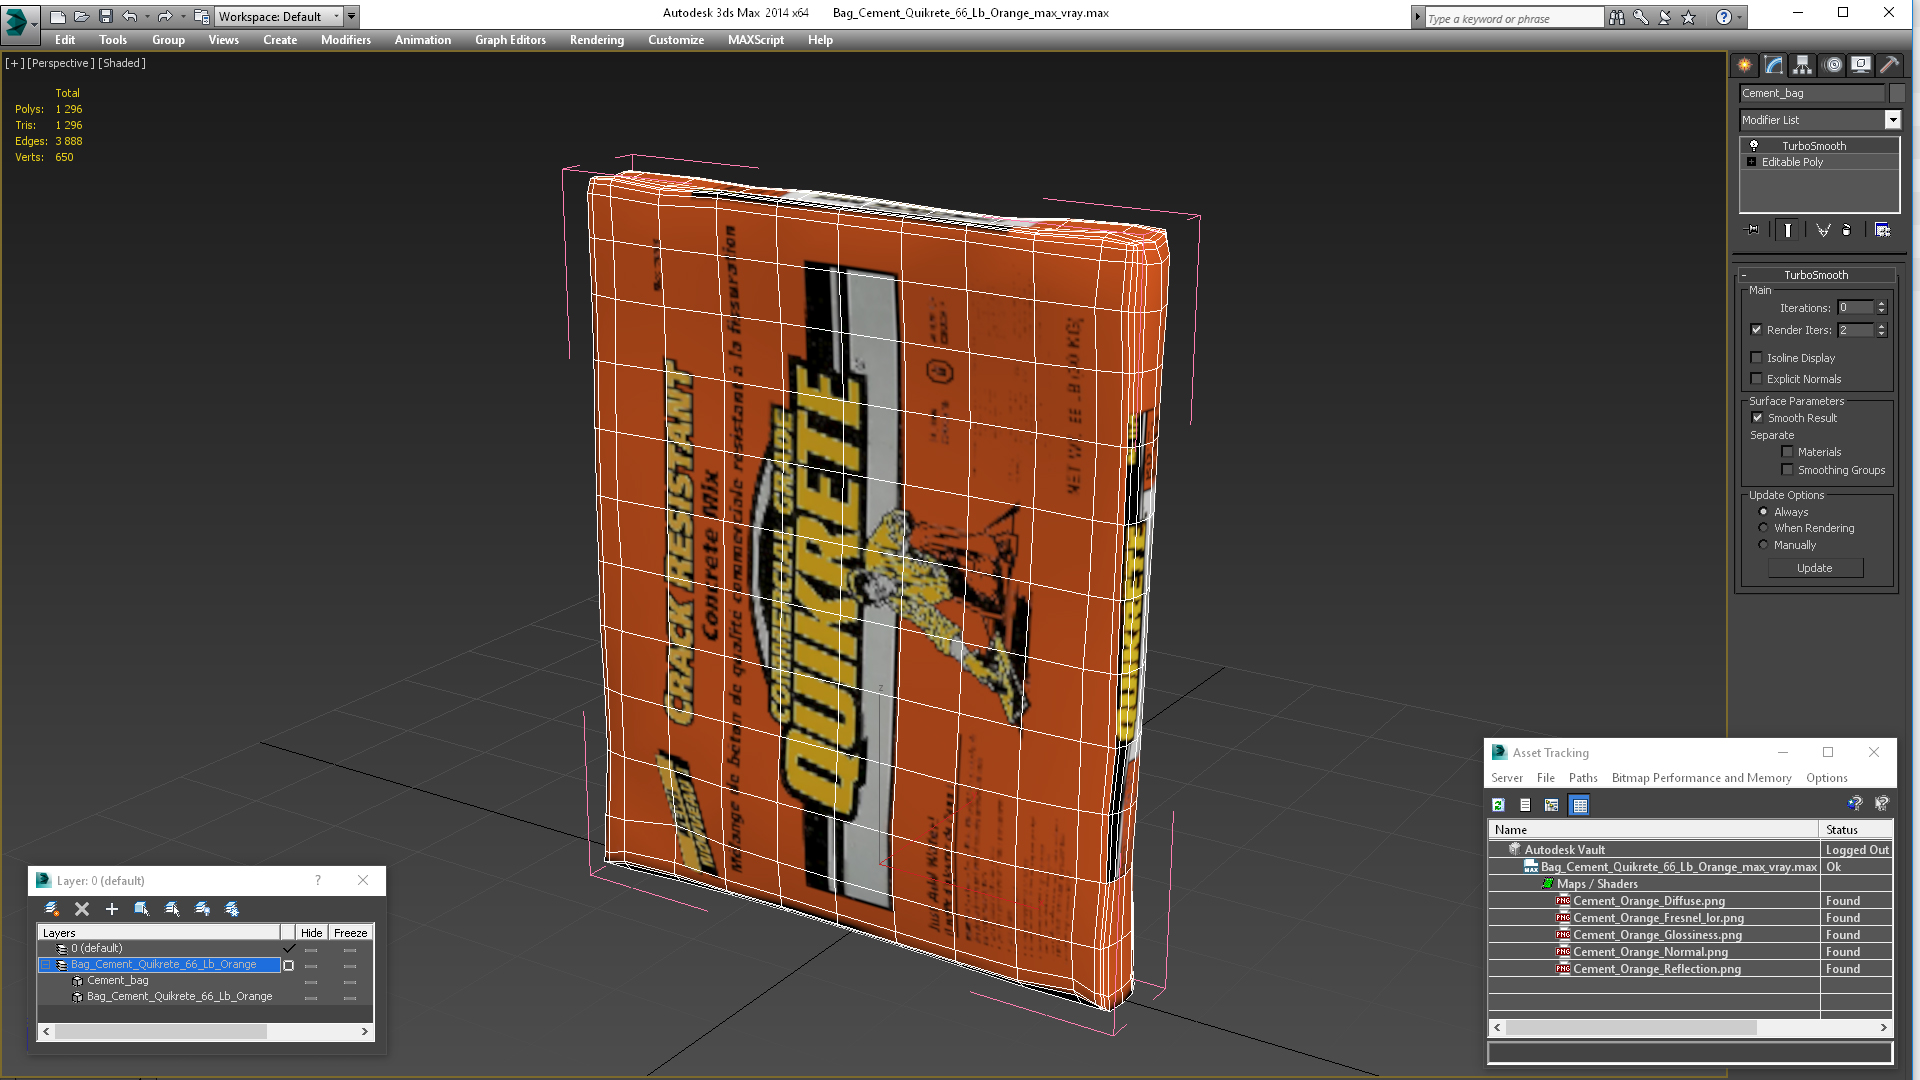Enable Separate by Materials checkbox
This screenshot has height=1080, width=1920.
1787,452
